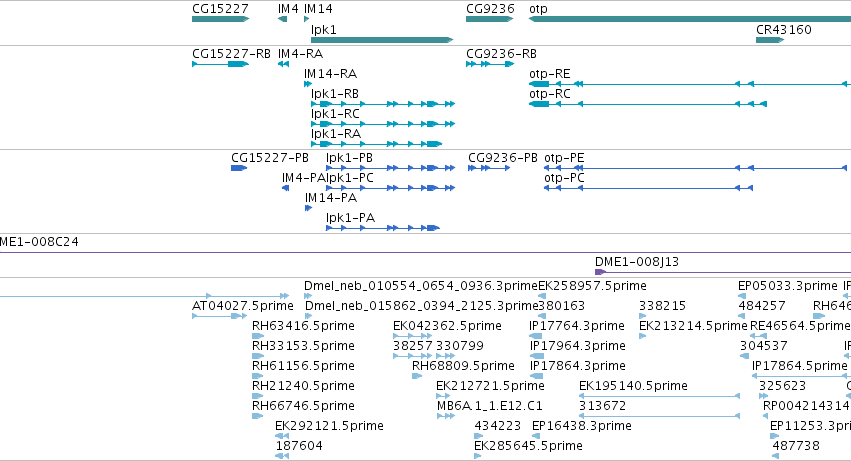The width and height of the screenshot is (851, 461).
Task: Click the IM4-PA protein label
Action: coord(303,178)
